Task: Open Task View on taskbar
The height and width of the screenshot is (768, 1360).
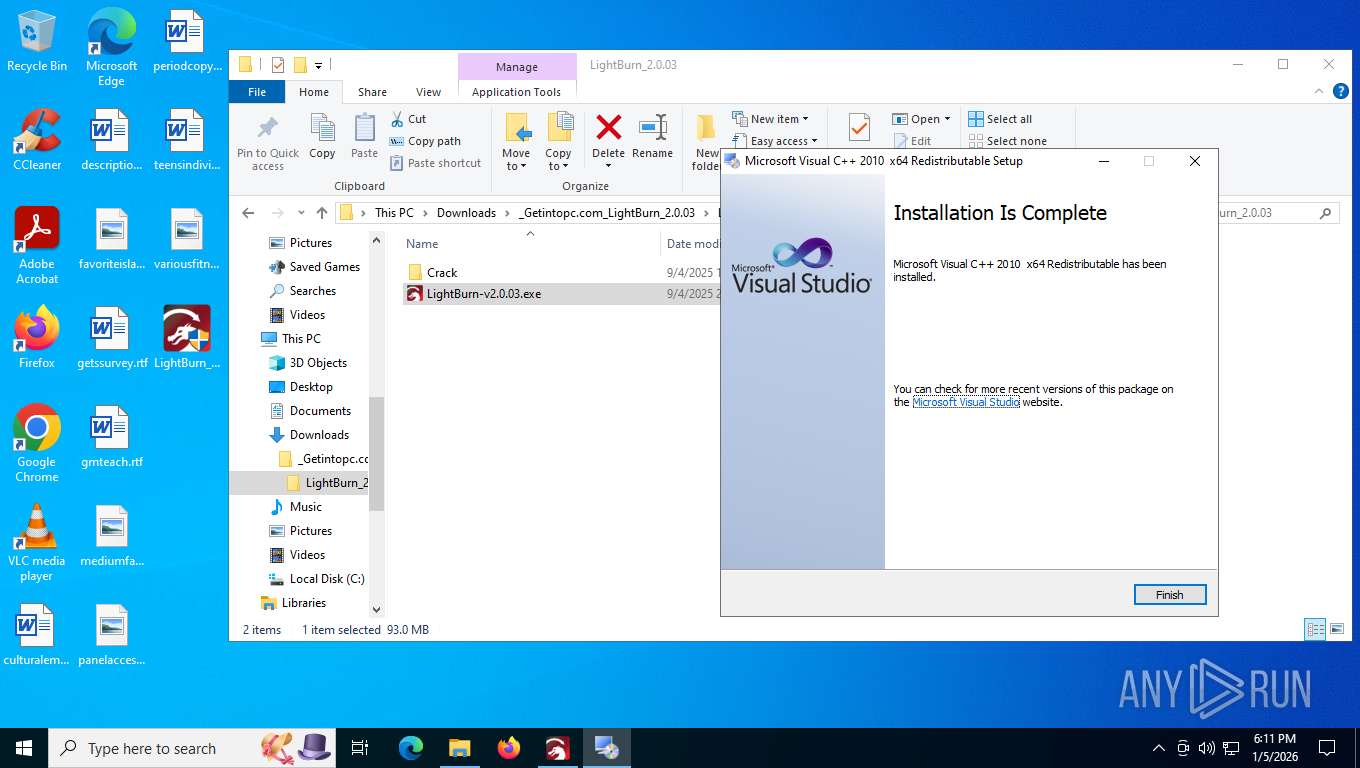Action: coord(361,748)
